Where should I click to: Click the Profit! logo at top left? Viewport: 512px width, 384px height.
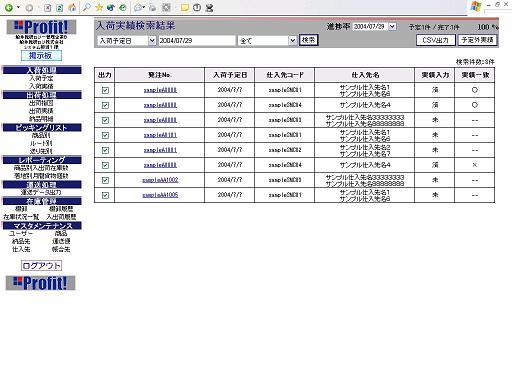pyautogui.click(x=41, y=27)
